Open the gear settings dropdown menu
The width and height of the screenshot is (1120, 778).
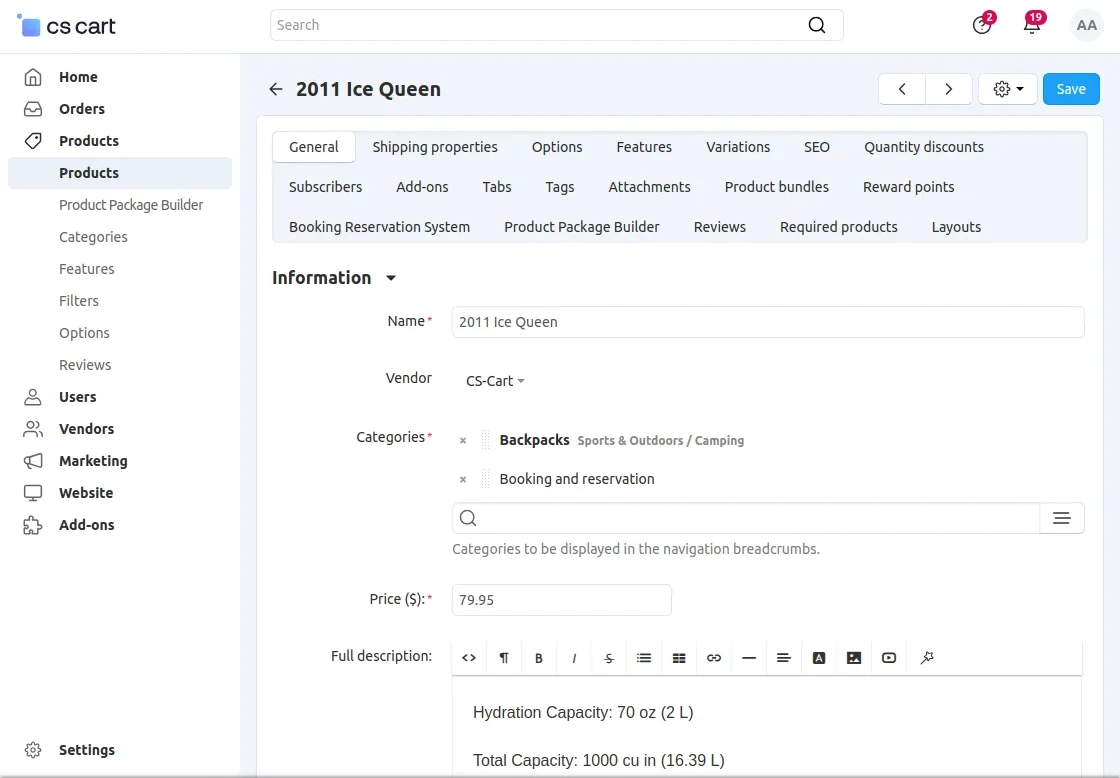[1008, 89]
